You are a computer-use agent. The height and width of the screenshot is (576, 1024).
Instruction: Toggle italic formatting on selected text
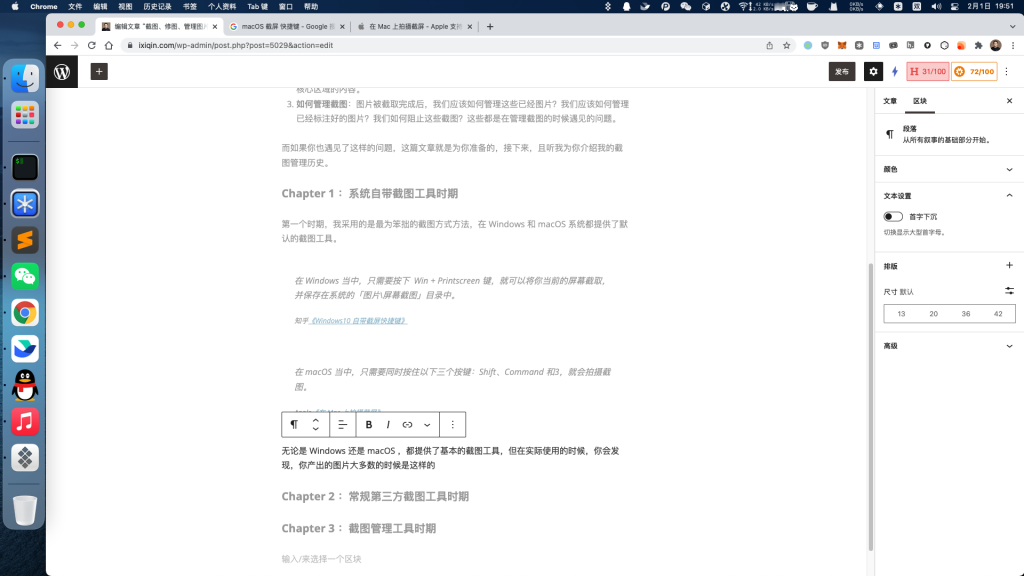(387, 424)
